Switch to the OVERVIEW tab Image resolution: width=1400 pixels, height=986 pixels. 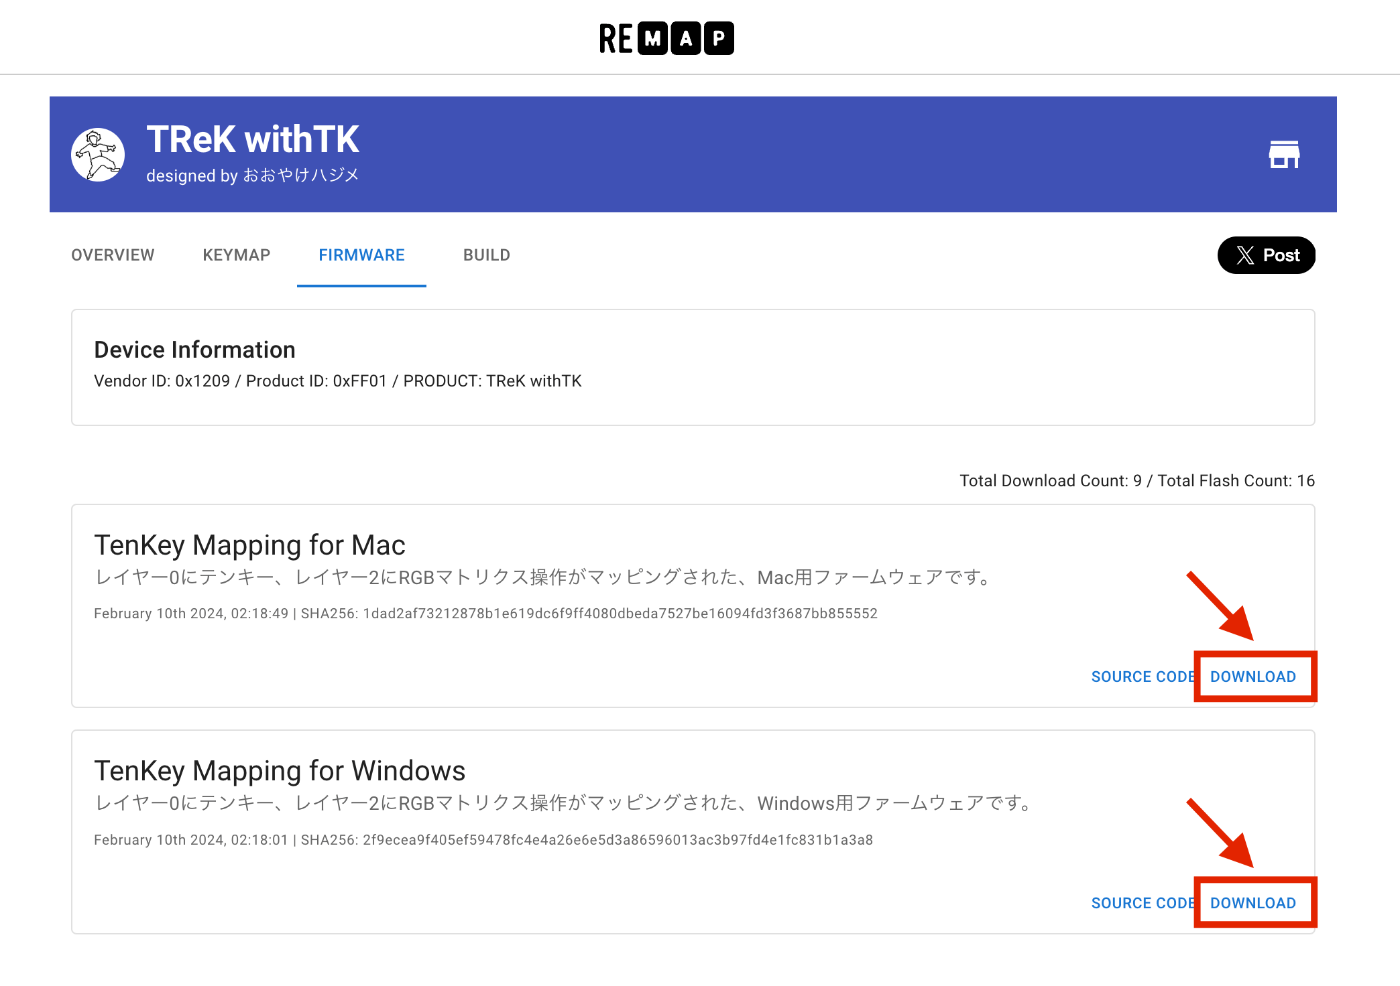(x=113, y=255)
